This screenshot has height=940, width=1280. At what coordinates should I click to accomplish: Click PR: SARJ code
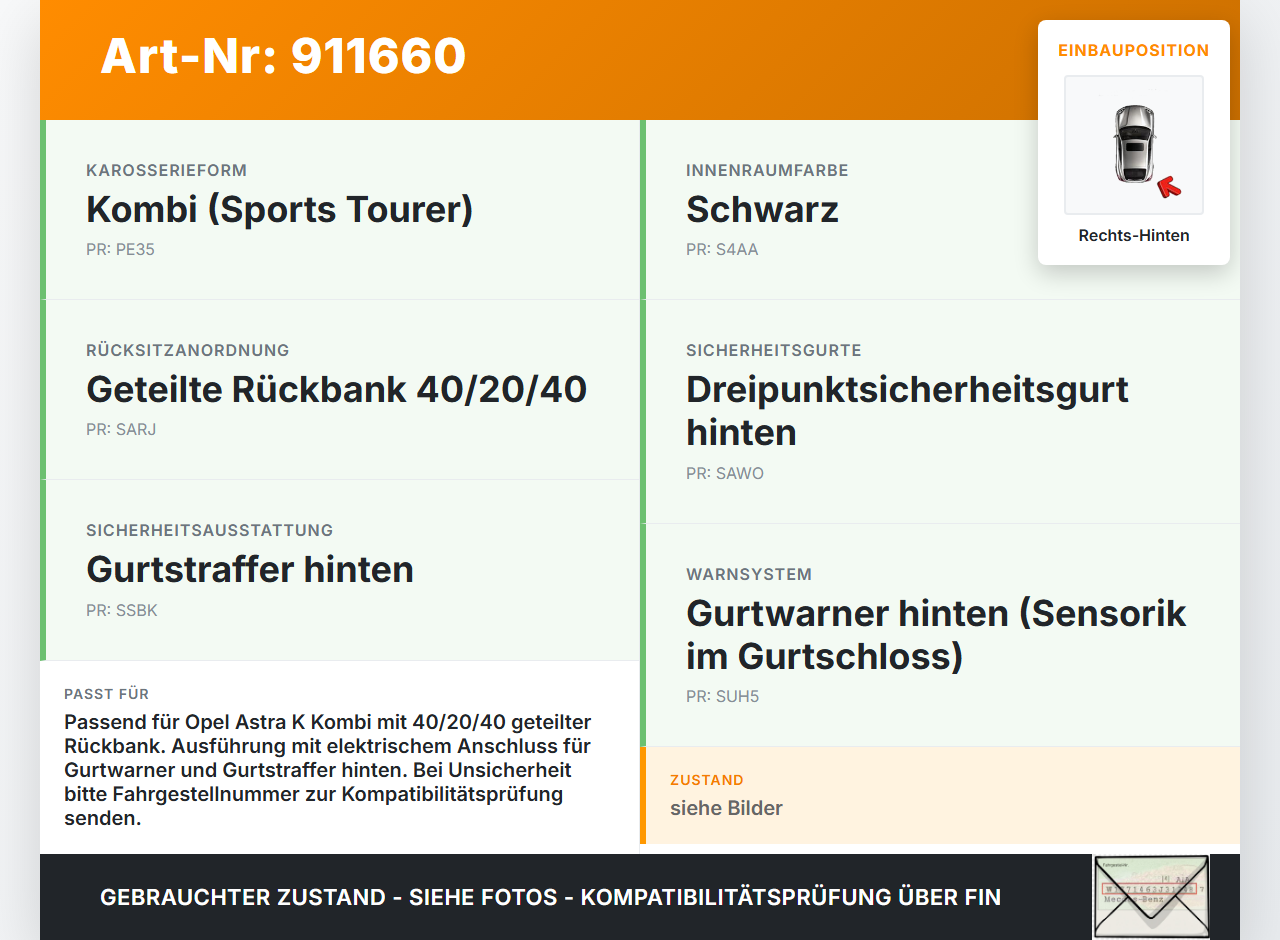point(121,430)
